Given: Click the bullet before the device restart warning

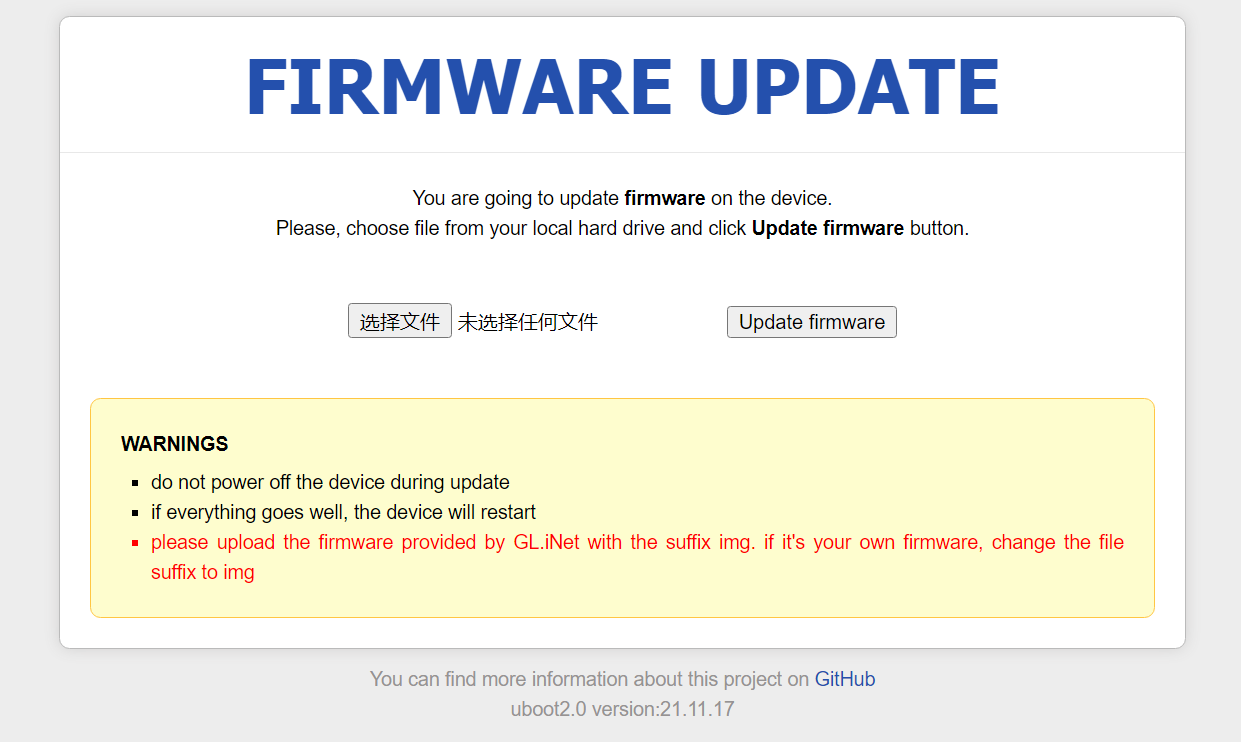Looking at the screenshot, I should tap(135, 513).
